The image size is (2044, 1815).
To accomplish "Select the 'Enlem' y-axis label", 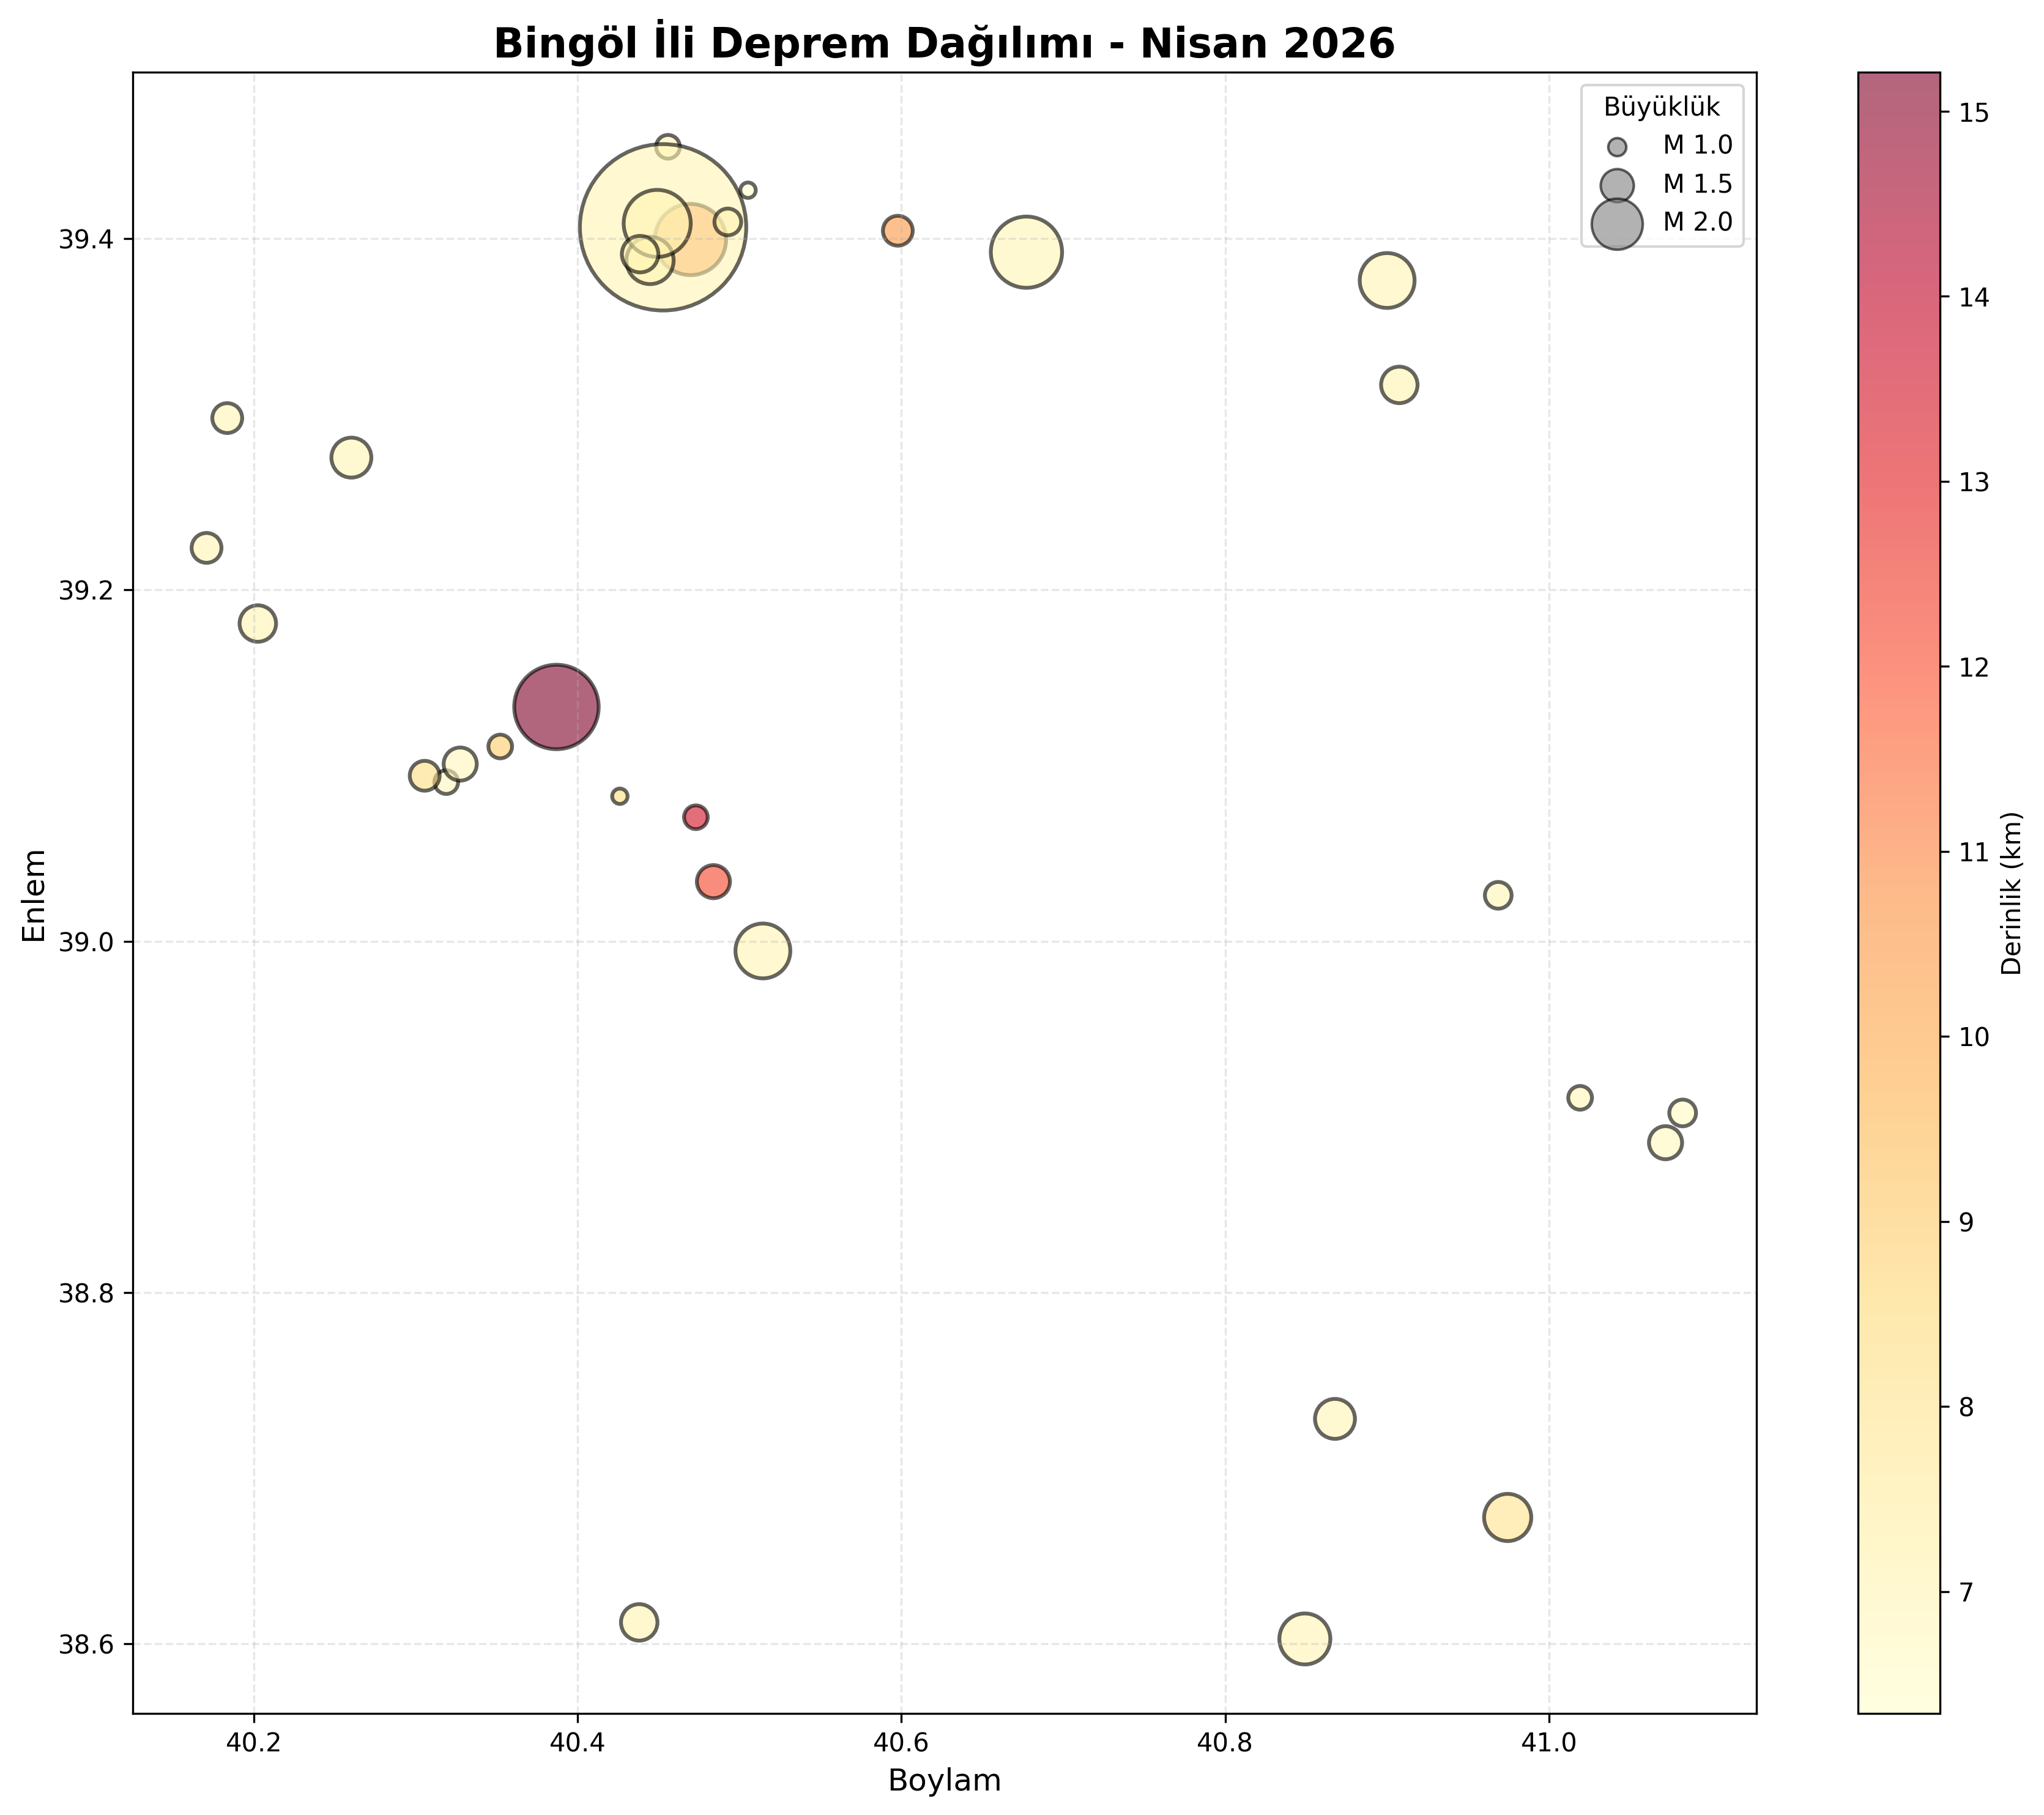I will (x=35, y=895).
